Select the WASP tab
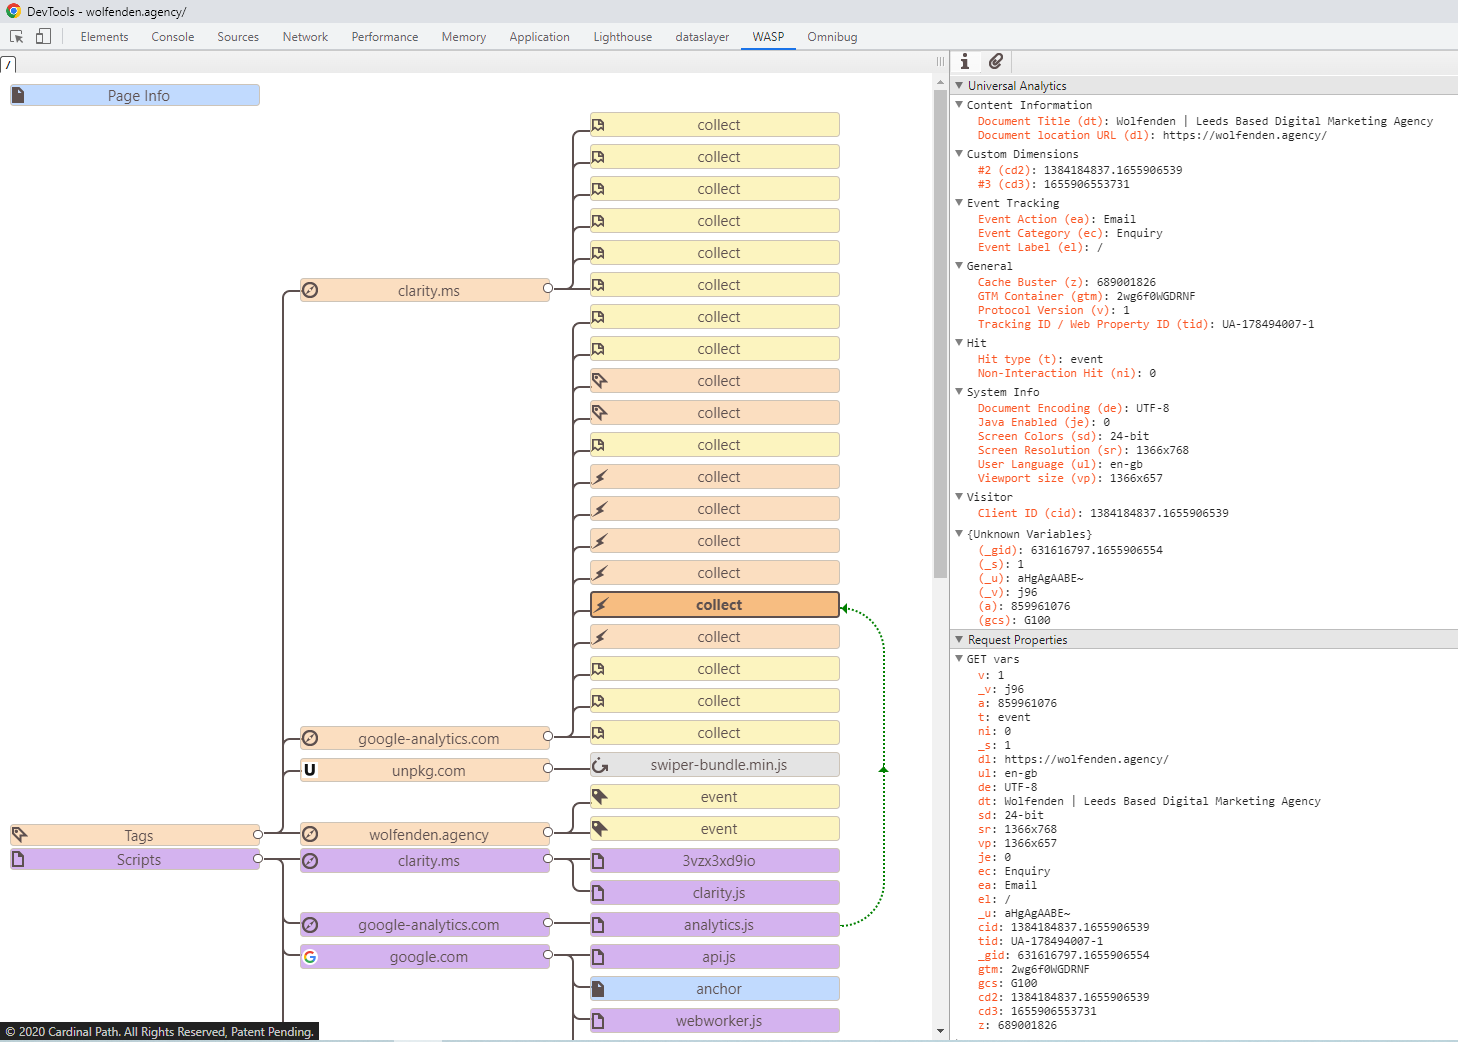Image resolution: width=1458 pixels, height=1042 pixels. (x=768, y=37)
